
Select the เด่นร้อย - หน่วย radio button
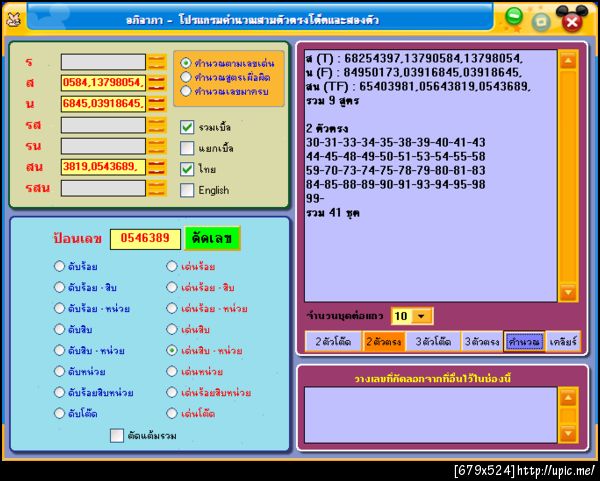point(172,308)
